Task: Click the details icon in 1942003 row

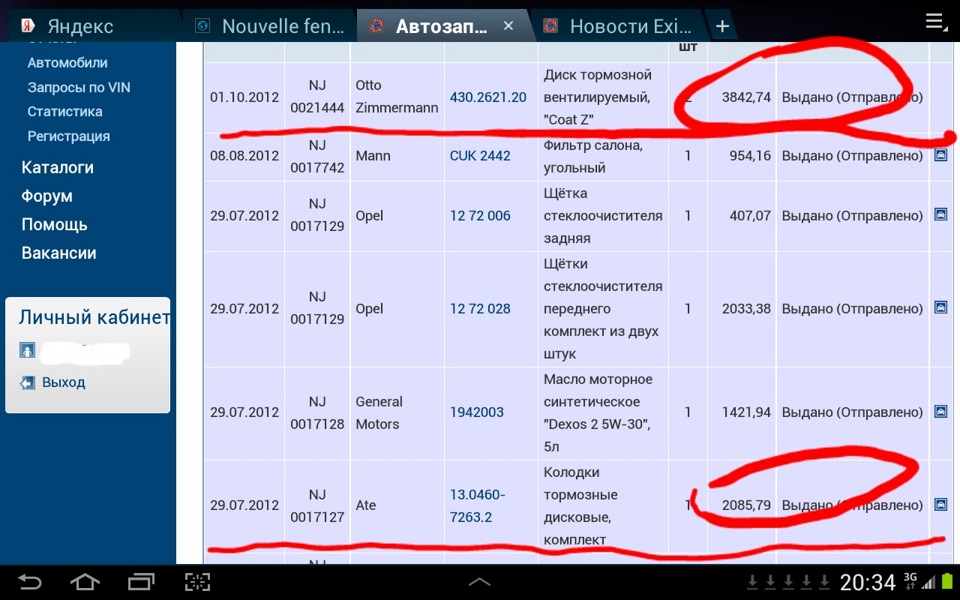Action: (x=941, y=411)
